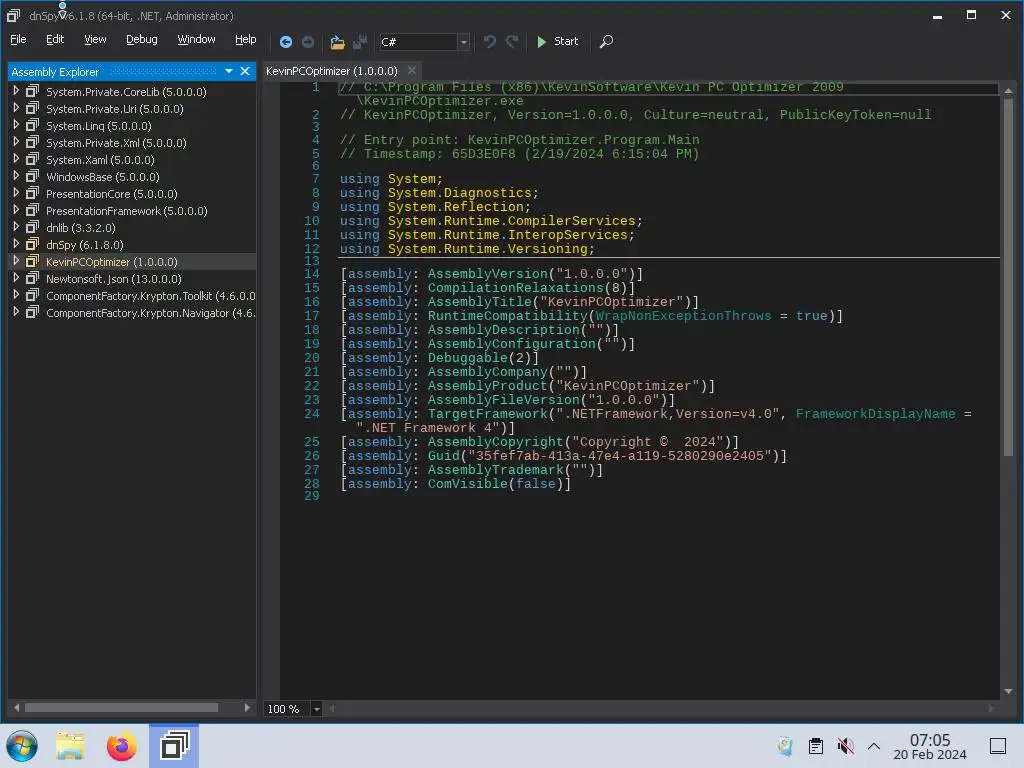The image size is (1024, 768).
Task: Click the Redo toolbar icon
Action: tap(512, 42)
